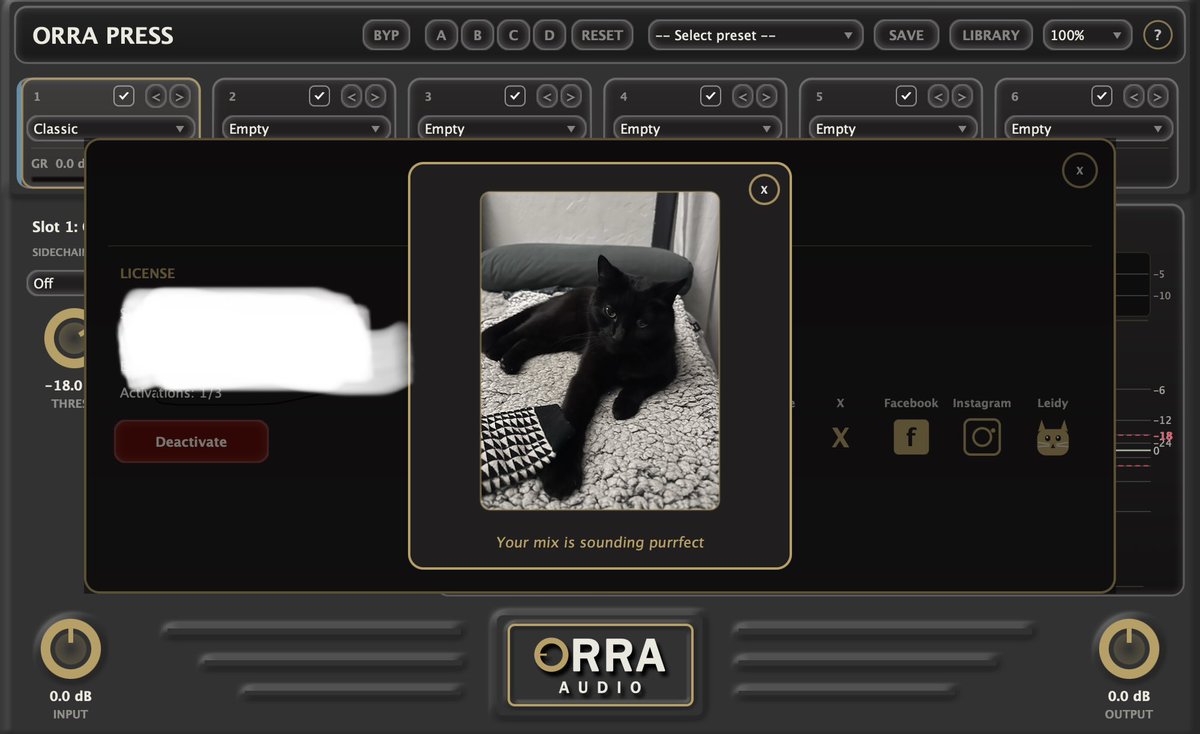Screen dimensions: 1200x734
Task: Open slot 4 Empty type dropdown
Action: tap(697, 128)
